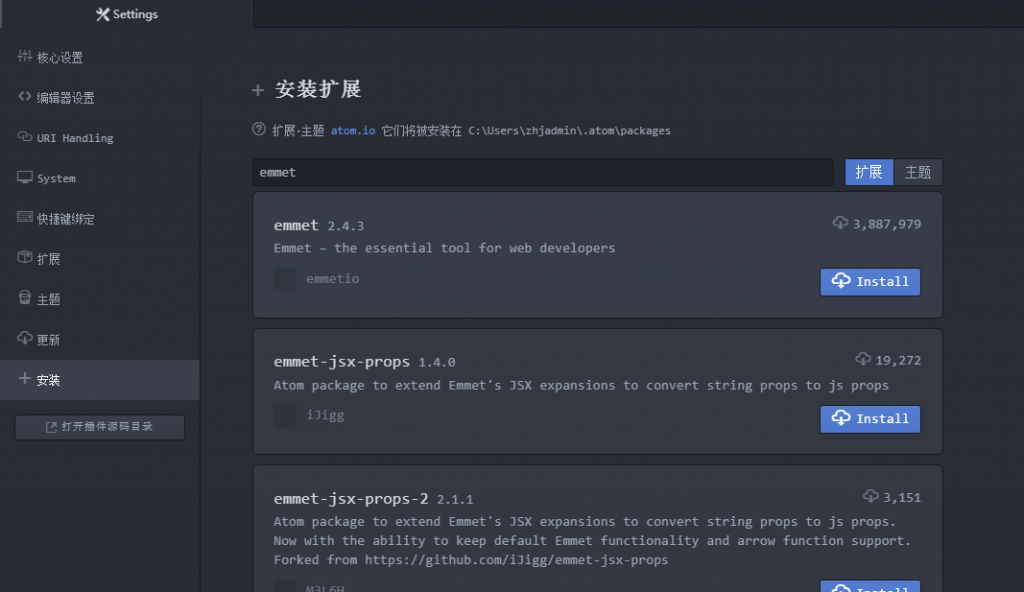Select the System monitor icon
Screen dimensions: 1024x592
pyautogui.click(x=25, y=177)
